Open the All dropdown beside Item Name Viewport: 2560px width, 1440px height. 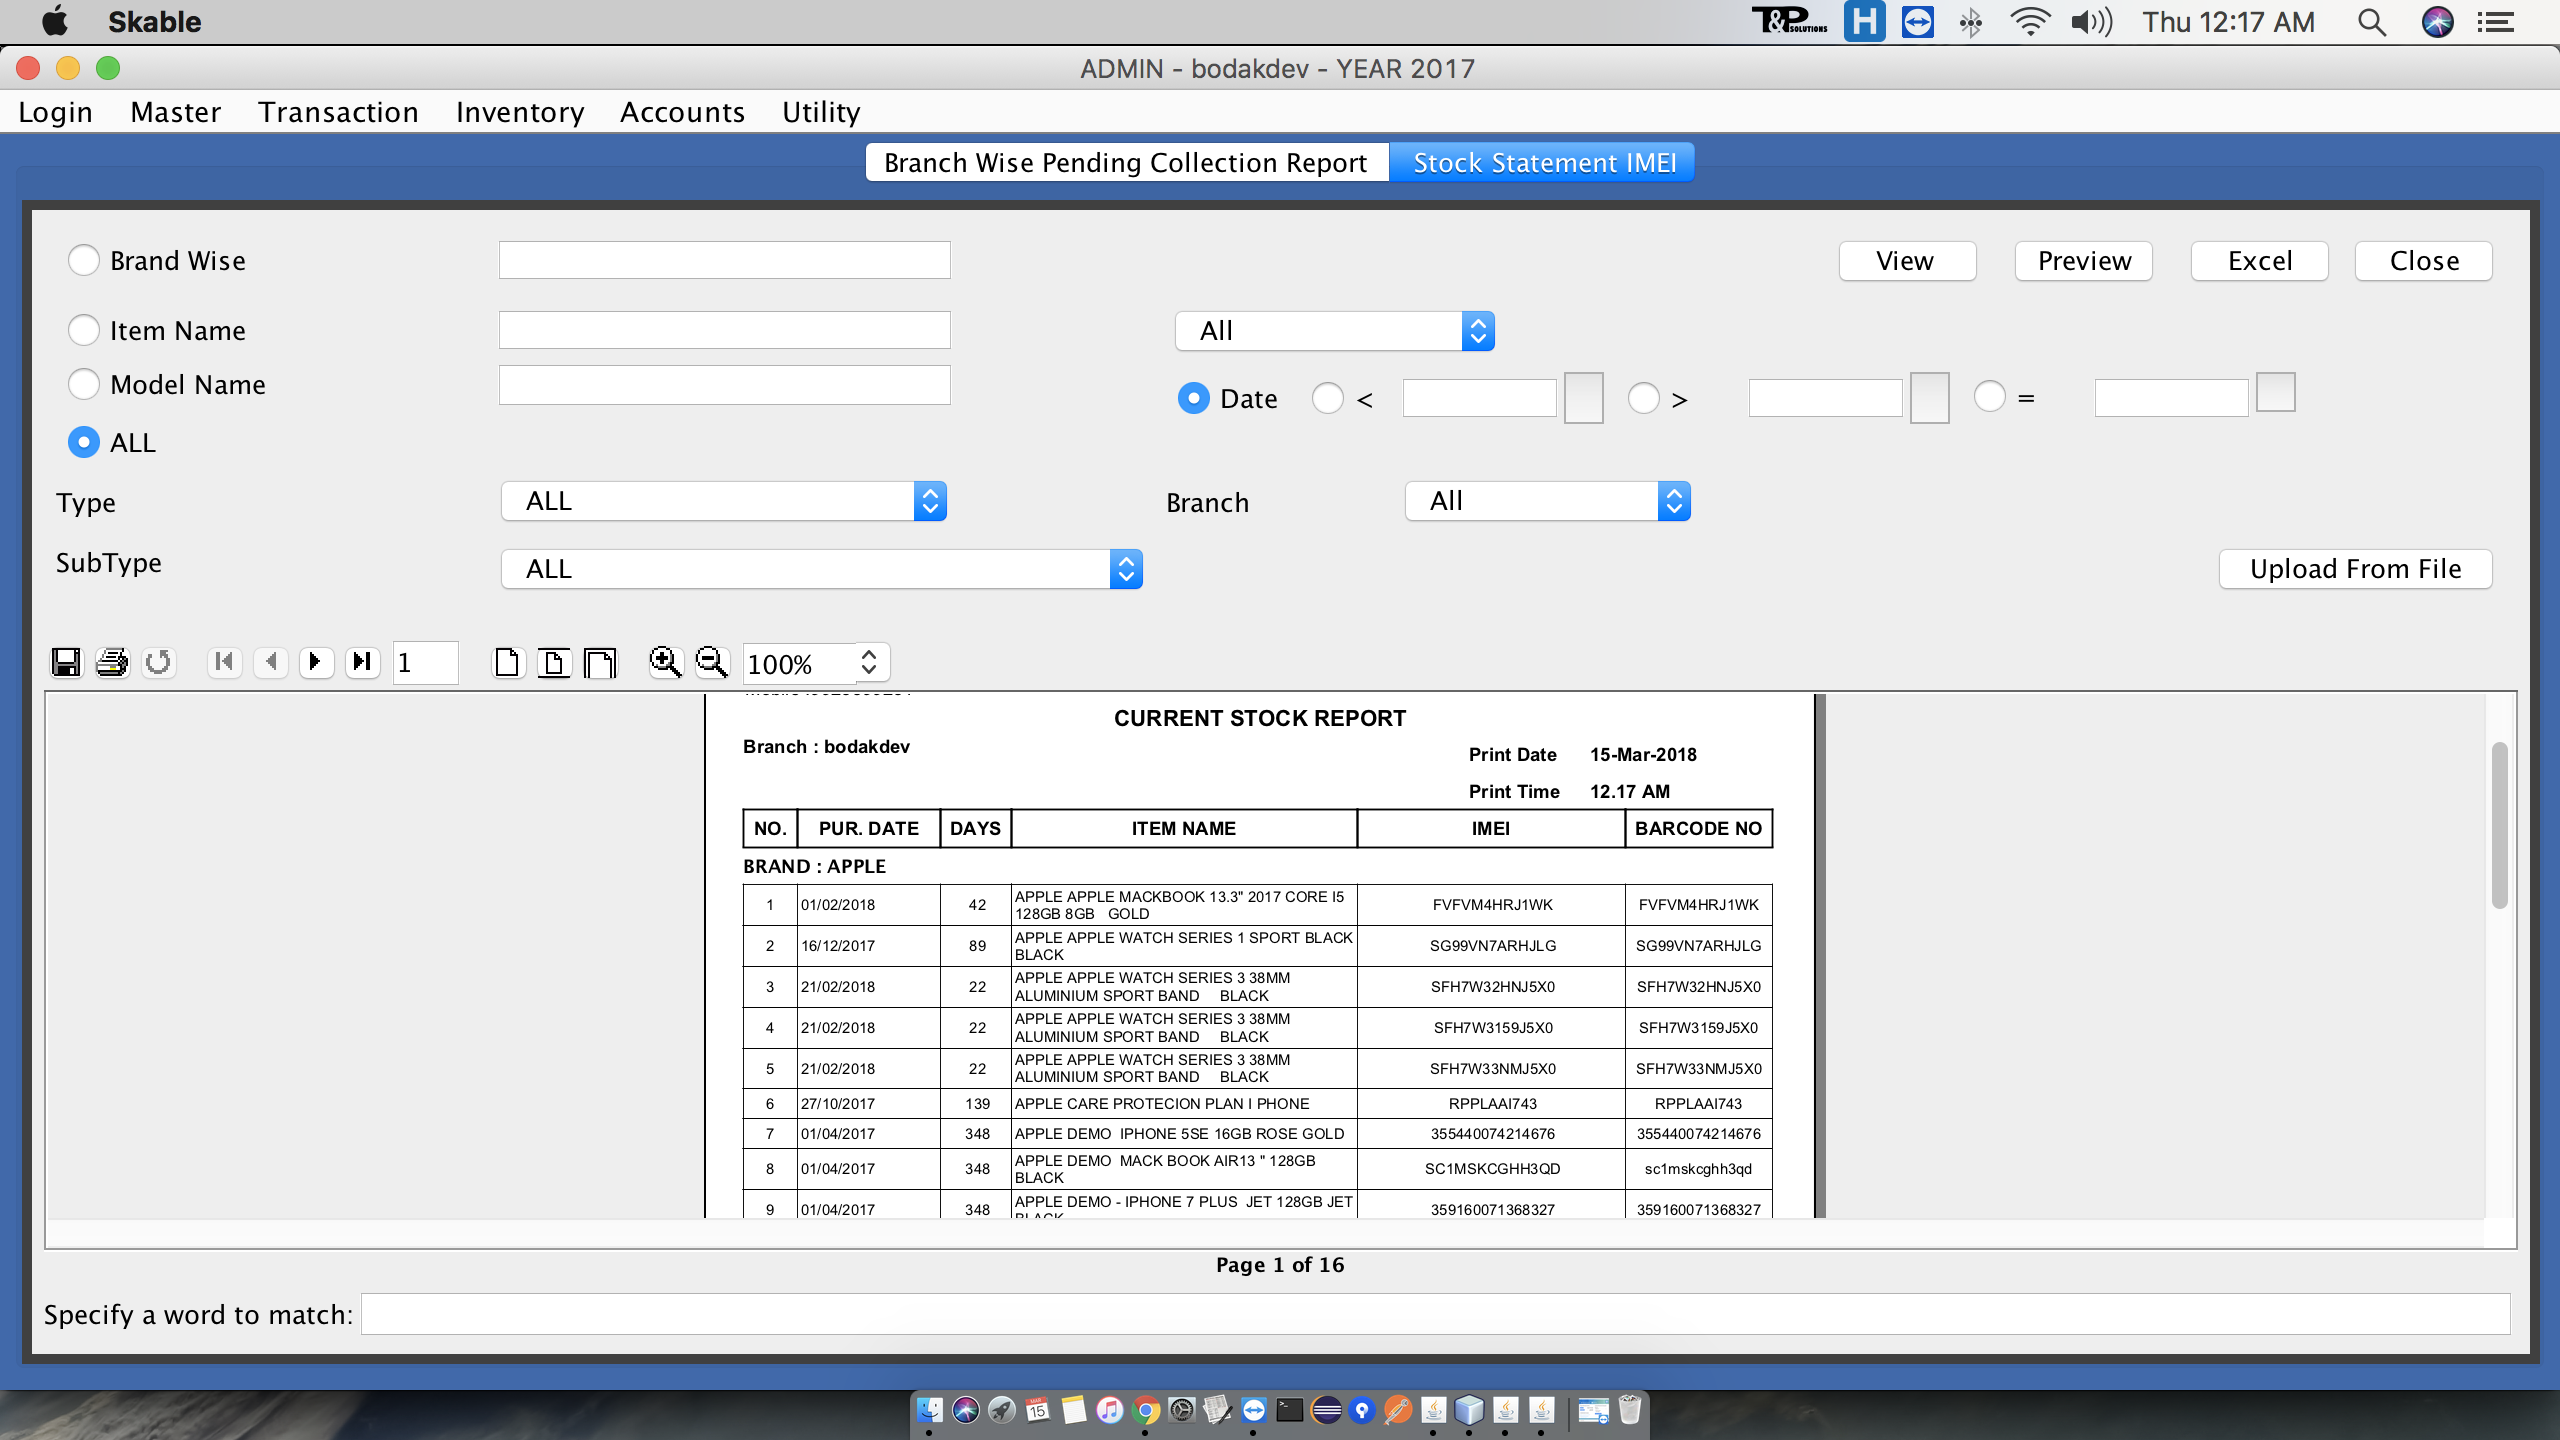coord(1335,331)
